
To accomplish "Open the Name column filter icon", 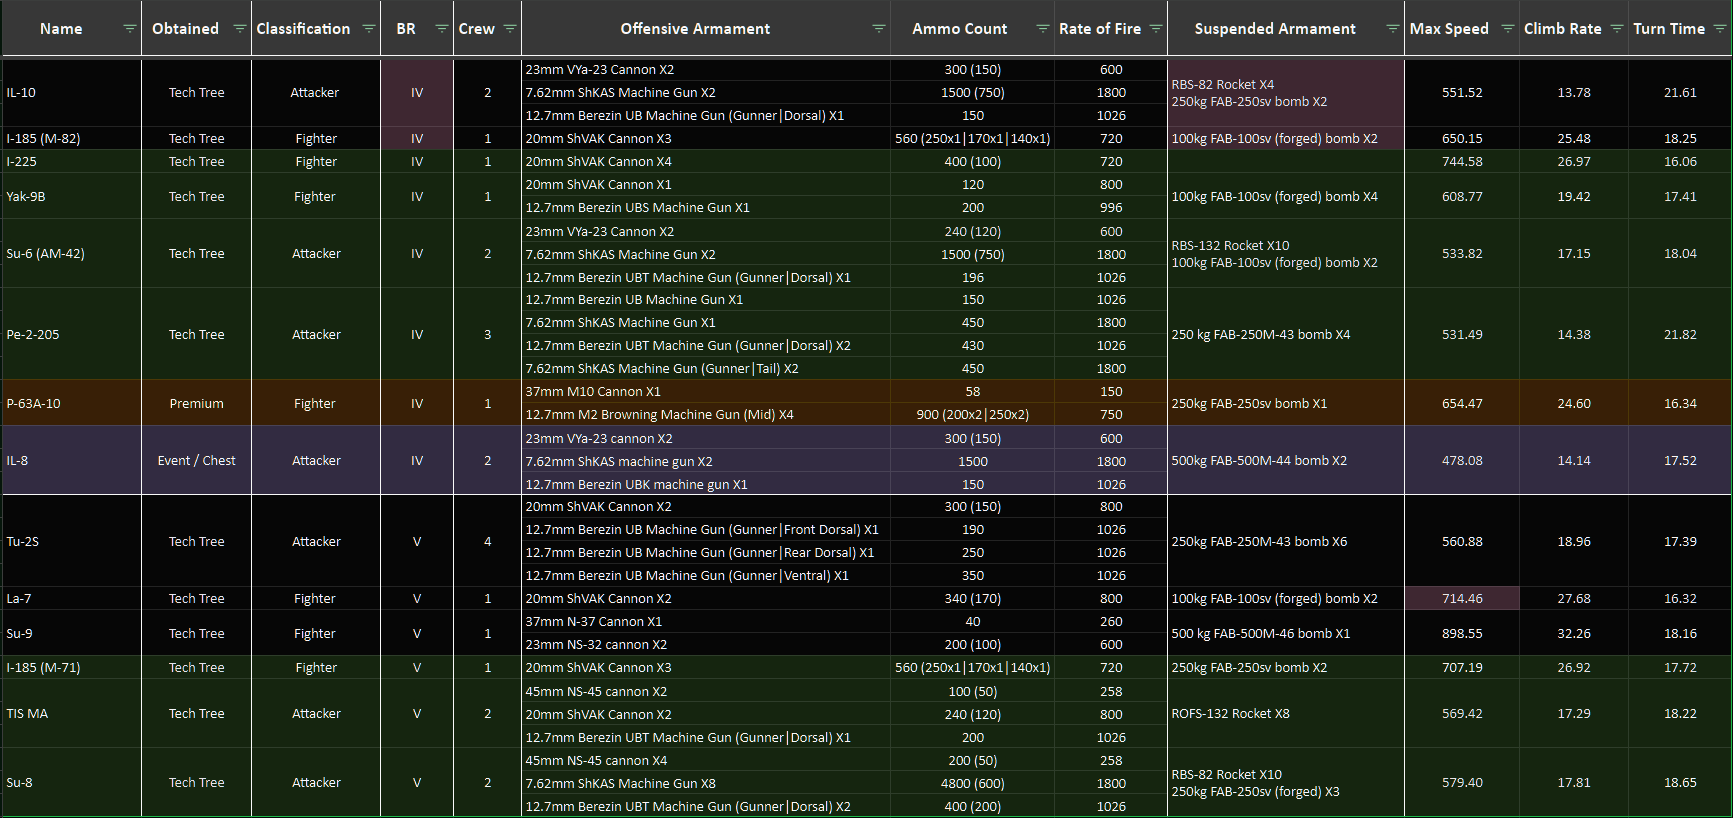I will click(129, 29).
